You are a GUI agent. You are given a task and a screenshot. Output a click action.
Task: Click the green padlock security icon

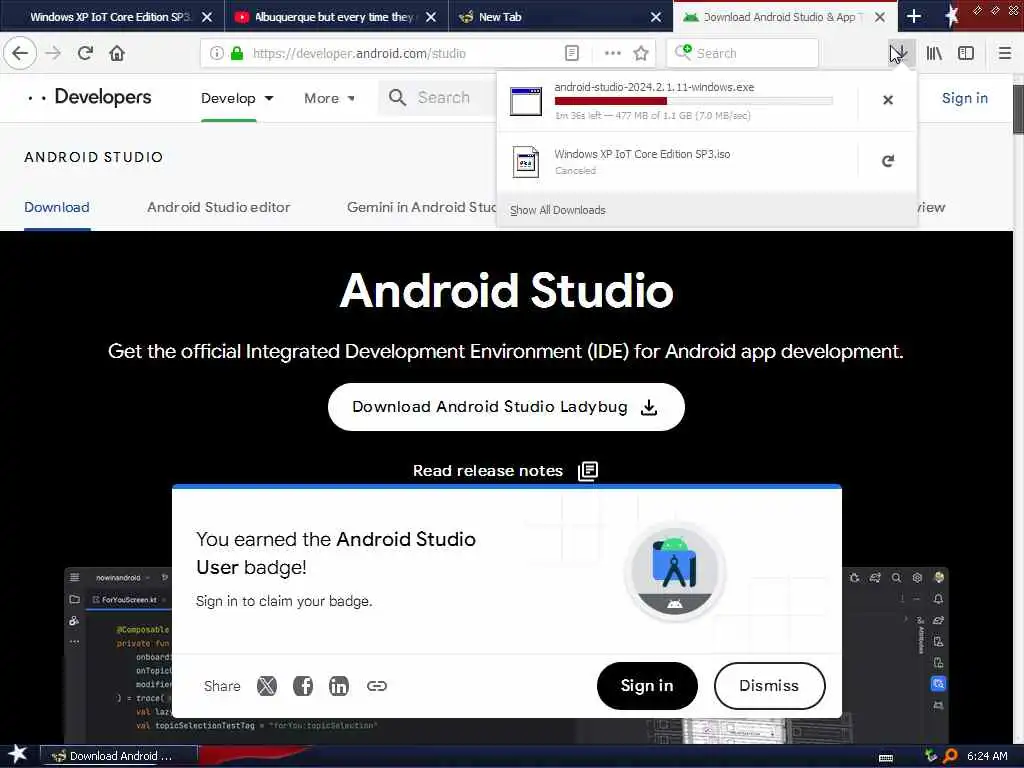(x=237, y=54)
